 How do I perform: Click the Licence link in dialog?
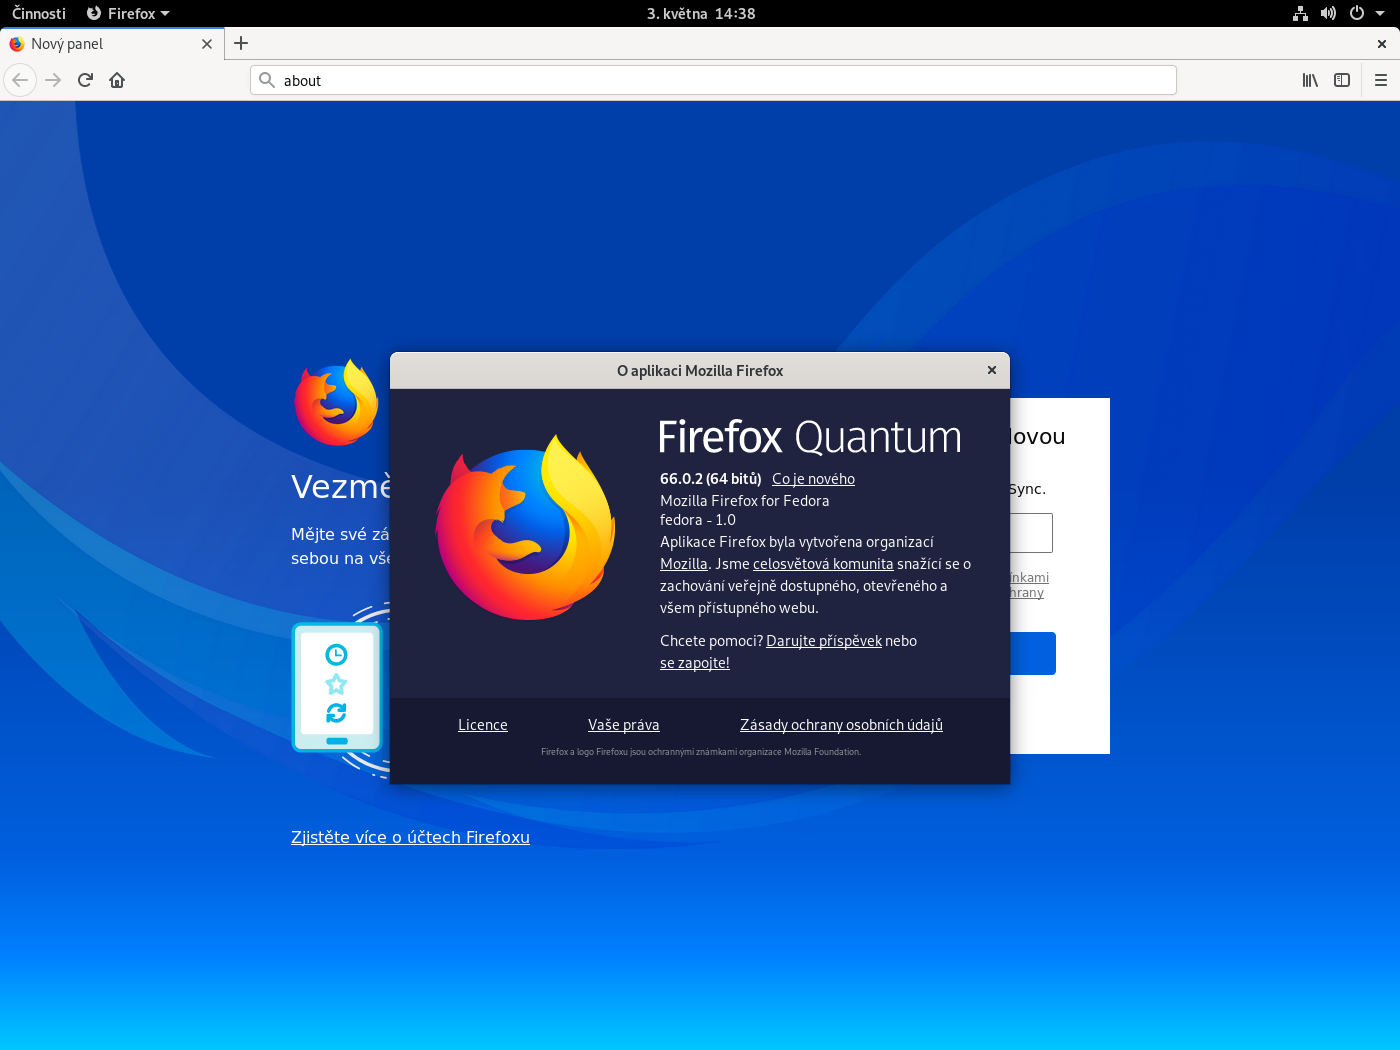click(483, 725)
